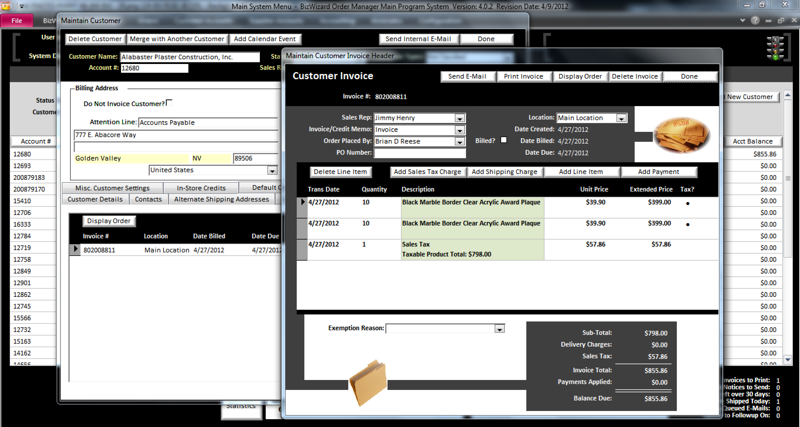Image resolution: width=800 pixels, height=427 pixels.
Task: Click the Merge with Another Customer button
Action: coord(176,39)
